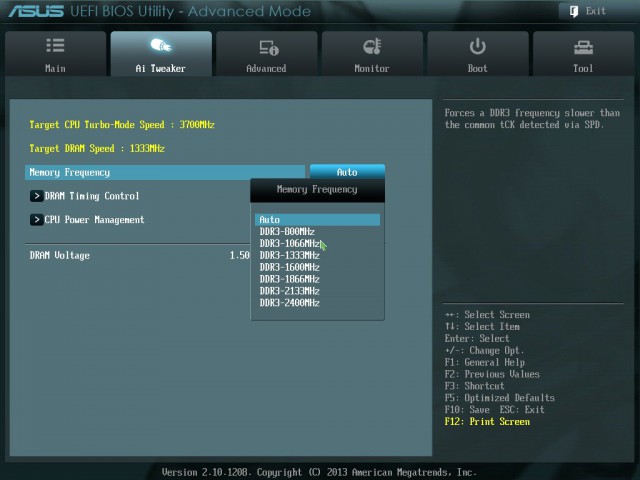Switch to the Tool tab
Screen dimensions: 640x480
point(584,53)
